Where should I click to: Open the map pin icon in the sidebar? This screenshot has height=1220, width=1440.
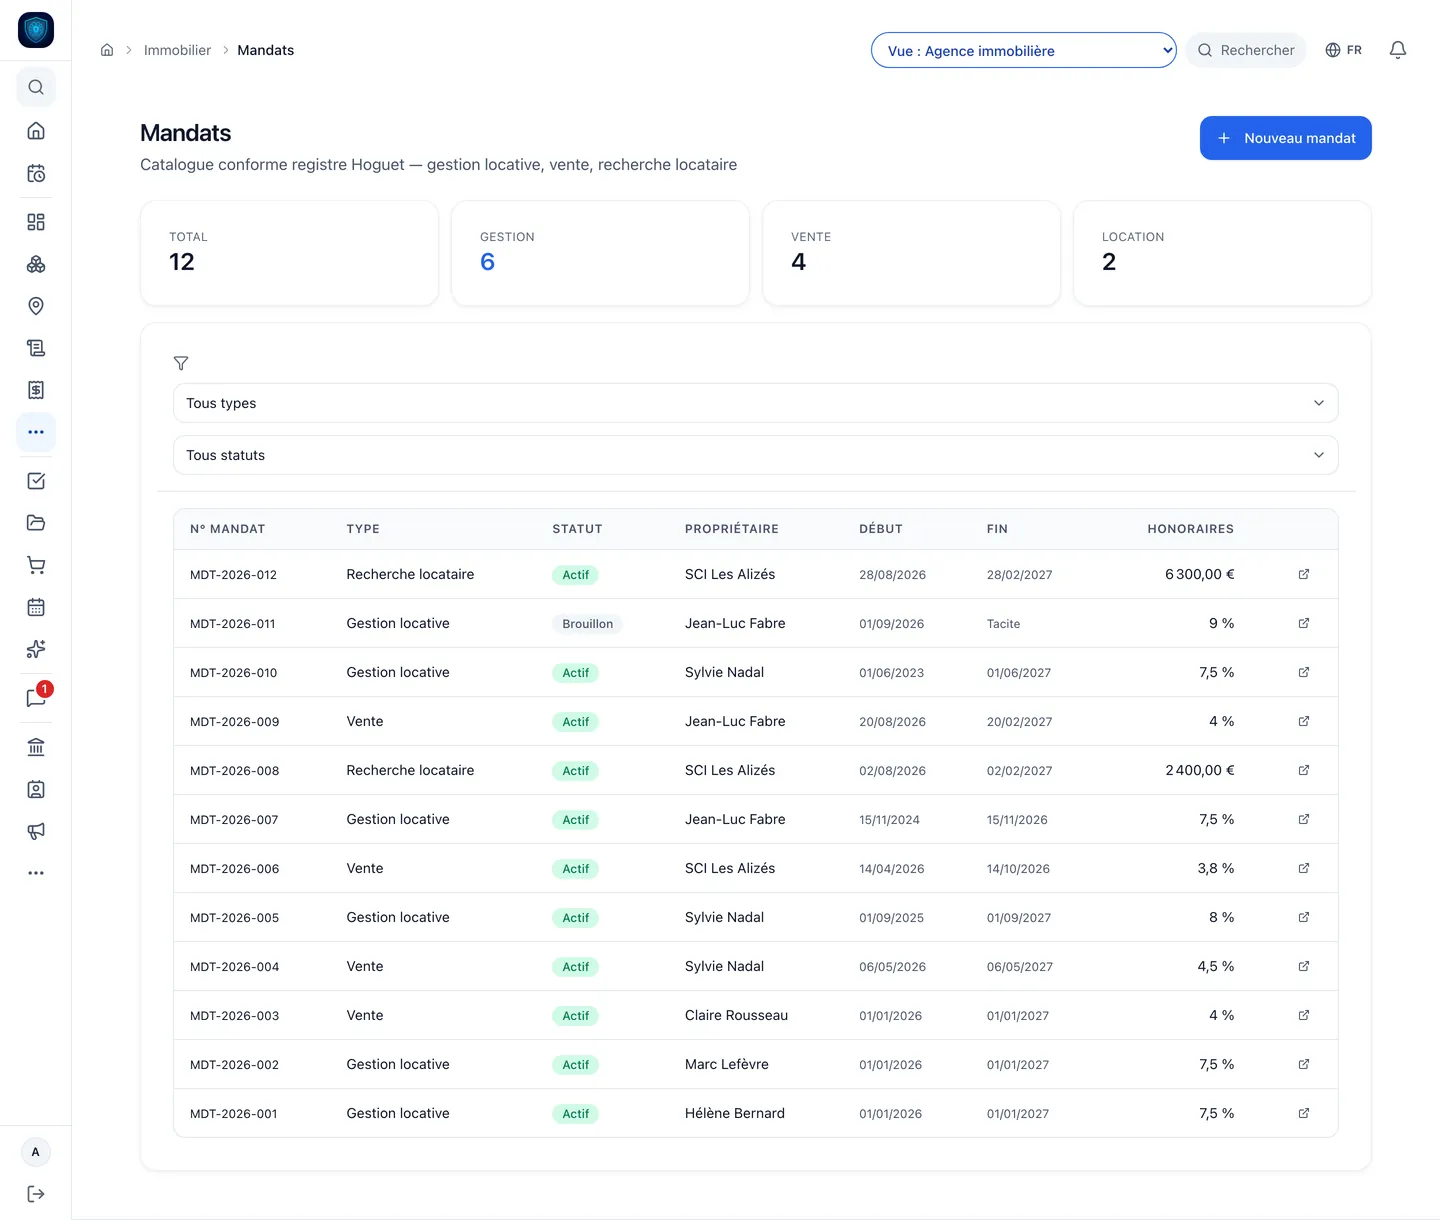coord(36,306)
